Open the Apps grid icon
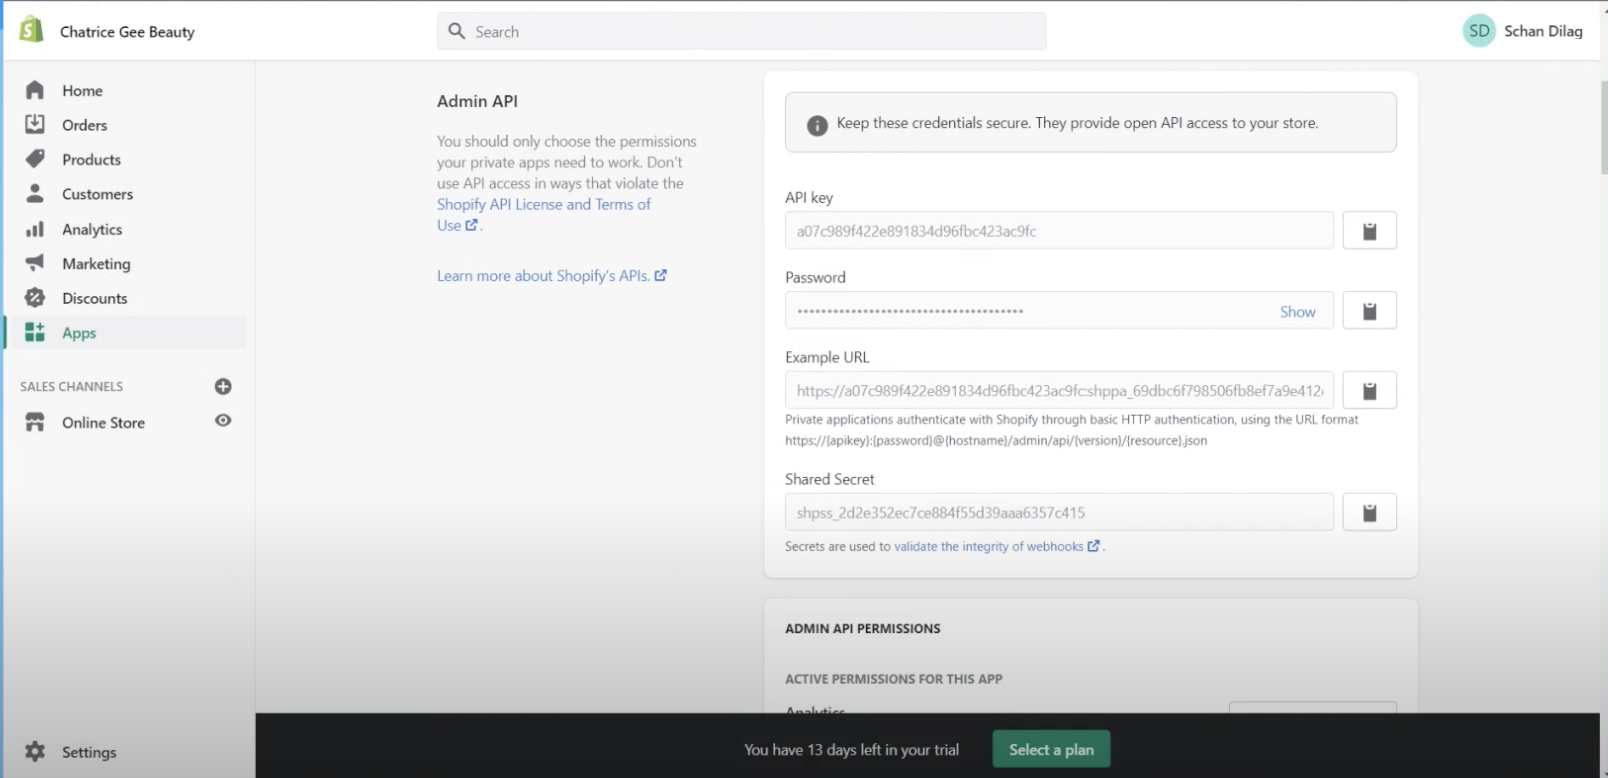The image size is (1608, 778). tap(35, 332)
